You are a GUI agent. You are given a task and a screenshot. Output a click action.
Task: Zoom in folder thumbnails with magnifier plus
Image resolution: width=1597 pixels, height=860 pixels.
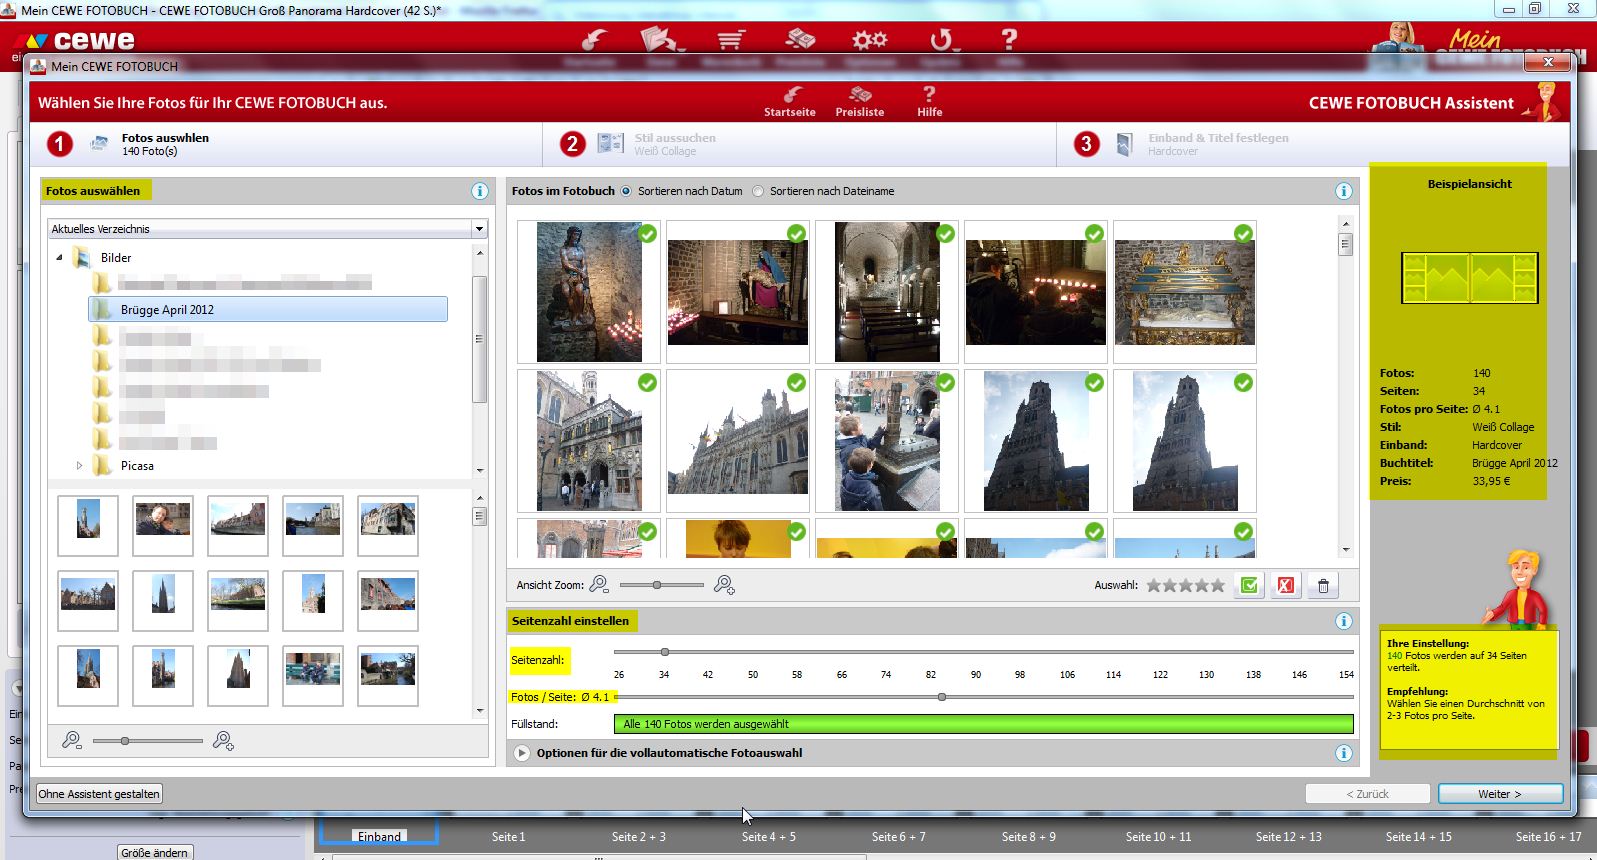tap(223, 741)
